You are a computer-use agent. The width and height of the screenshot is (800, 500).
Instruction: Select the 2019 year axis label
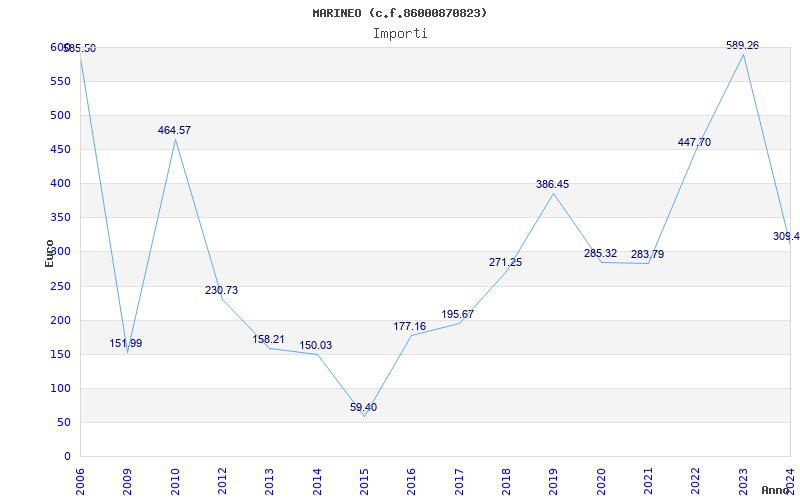pyautogui.click(x=553, y=481)
